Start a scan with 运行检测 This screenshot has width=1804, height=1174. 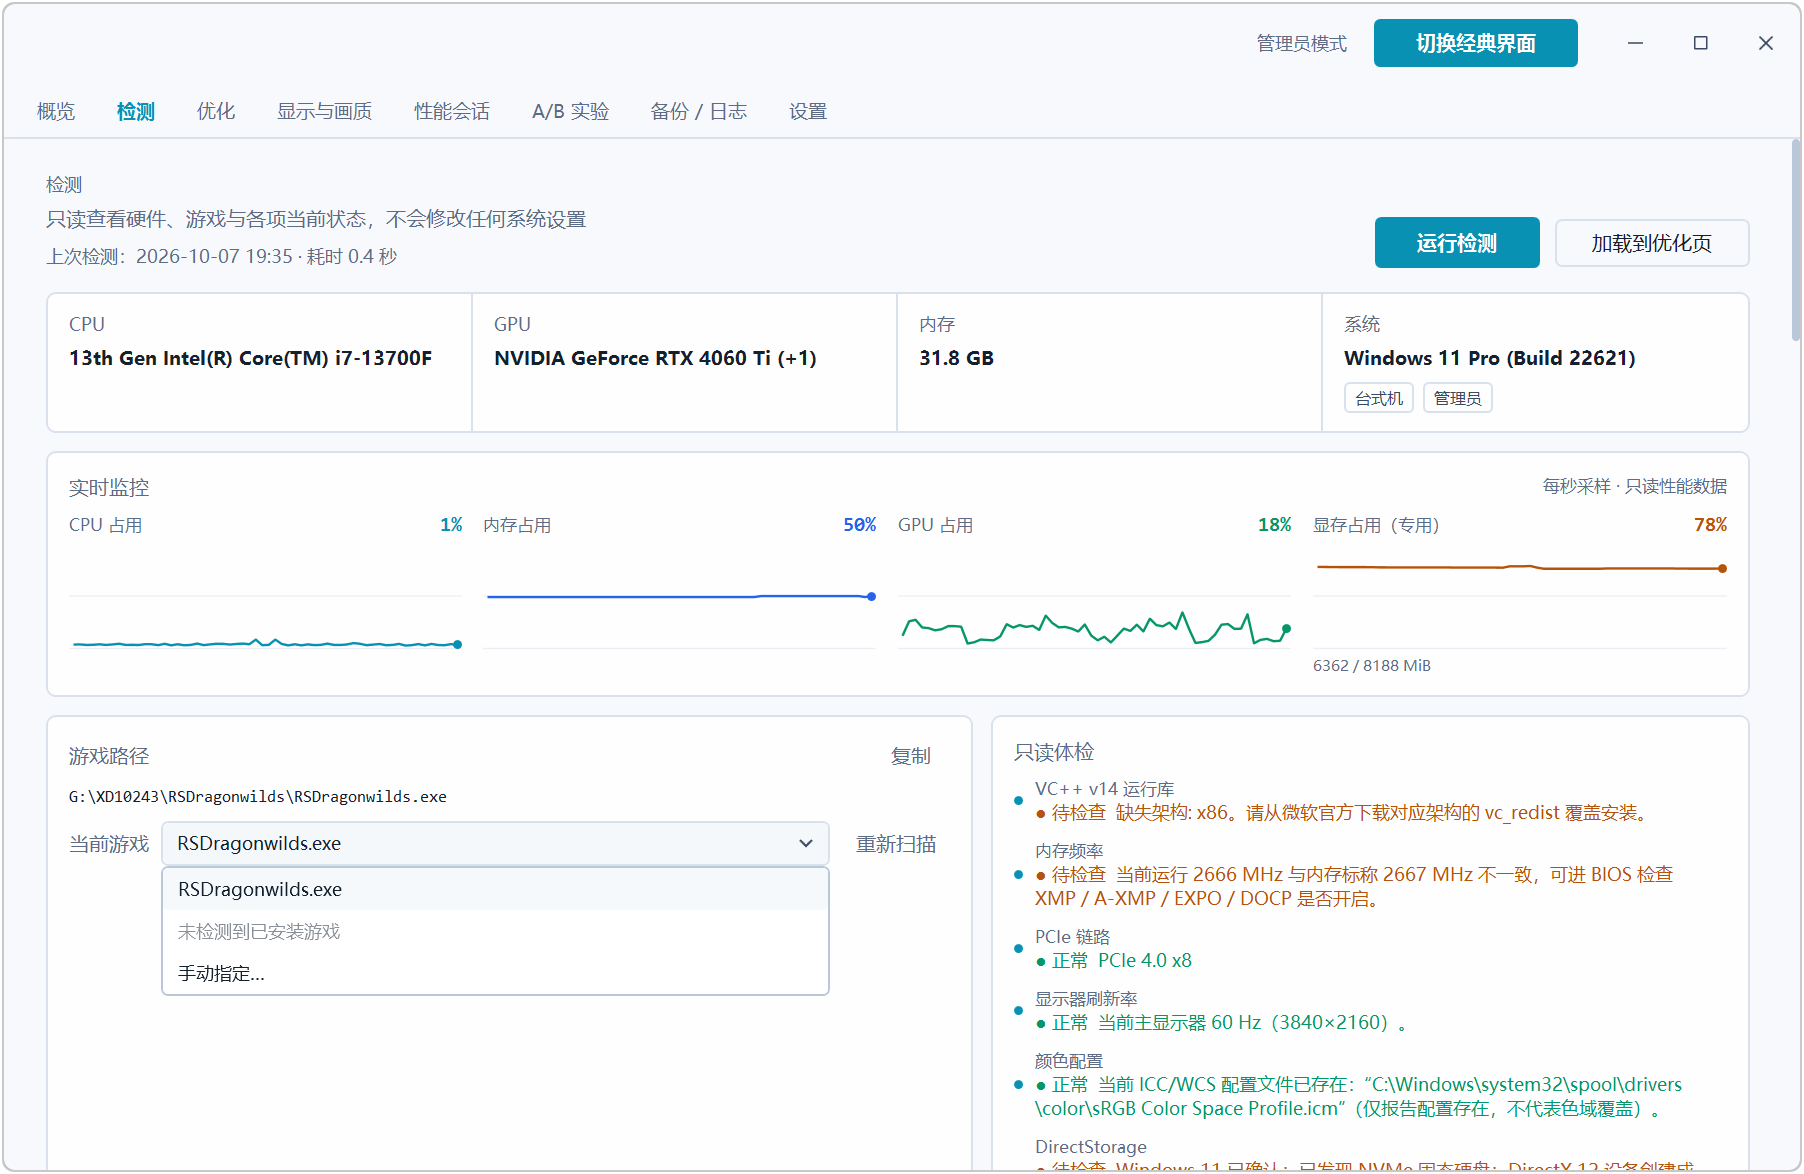pyautogui.click(x=1457, y=243)
